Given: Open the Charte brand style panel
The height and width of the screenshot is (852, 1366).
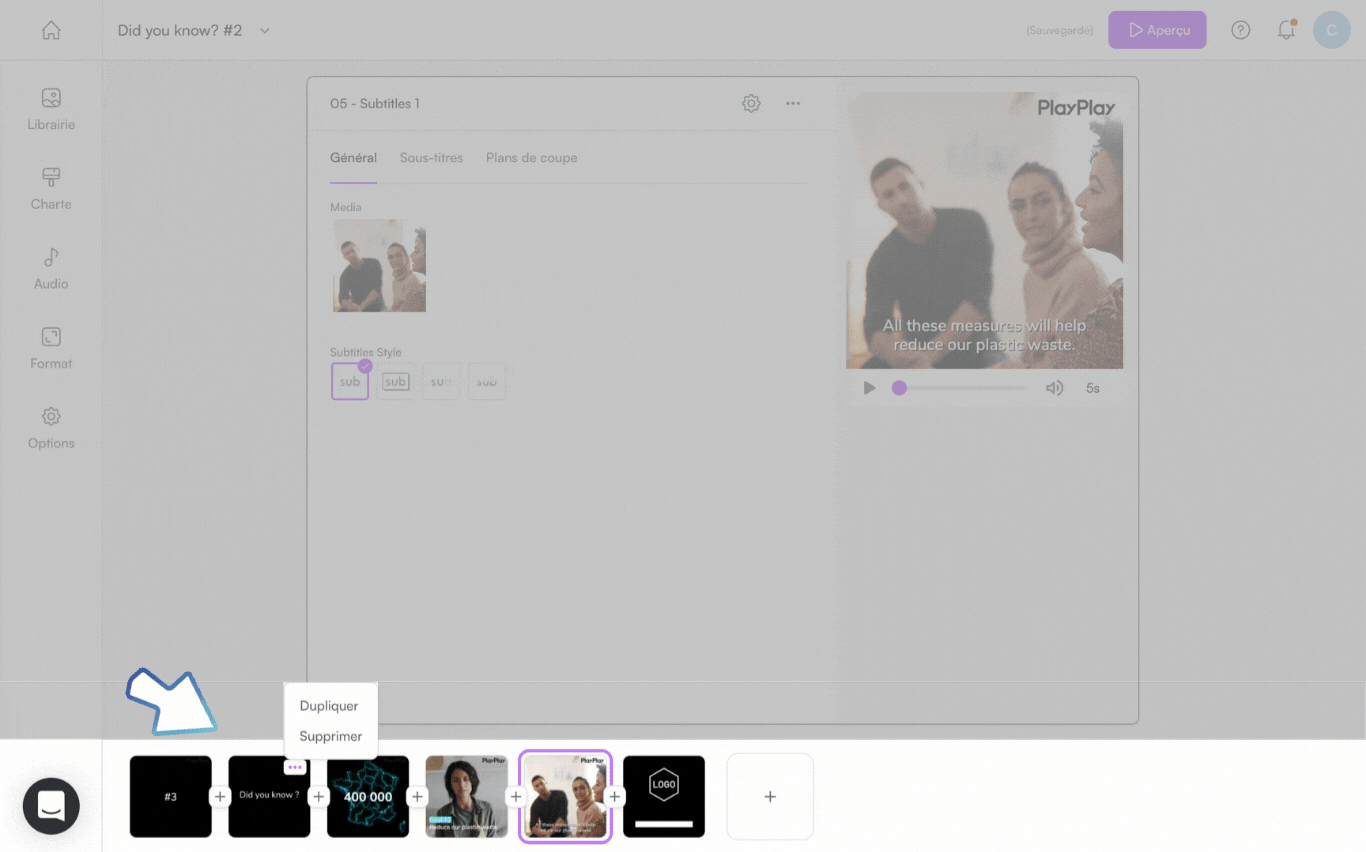Looking at the screenshot, I should pos(51,189).
